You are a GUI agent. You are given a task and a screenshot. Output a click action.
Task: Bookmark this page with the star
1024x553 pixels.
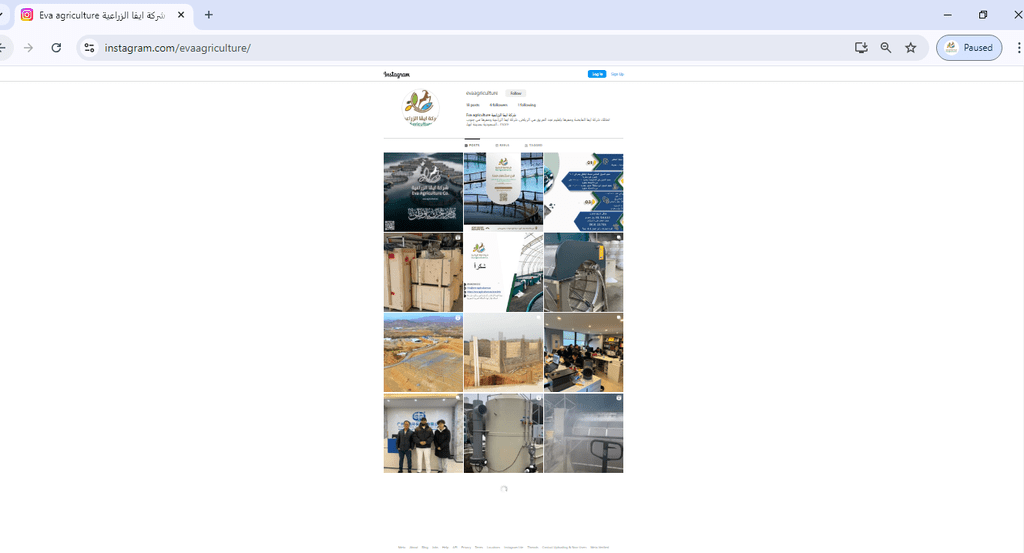(910, 48)
